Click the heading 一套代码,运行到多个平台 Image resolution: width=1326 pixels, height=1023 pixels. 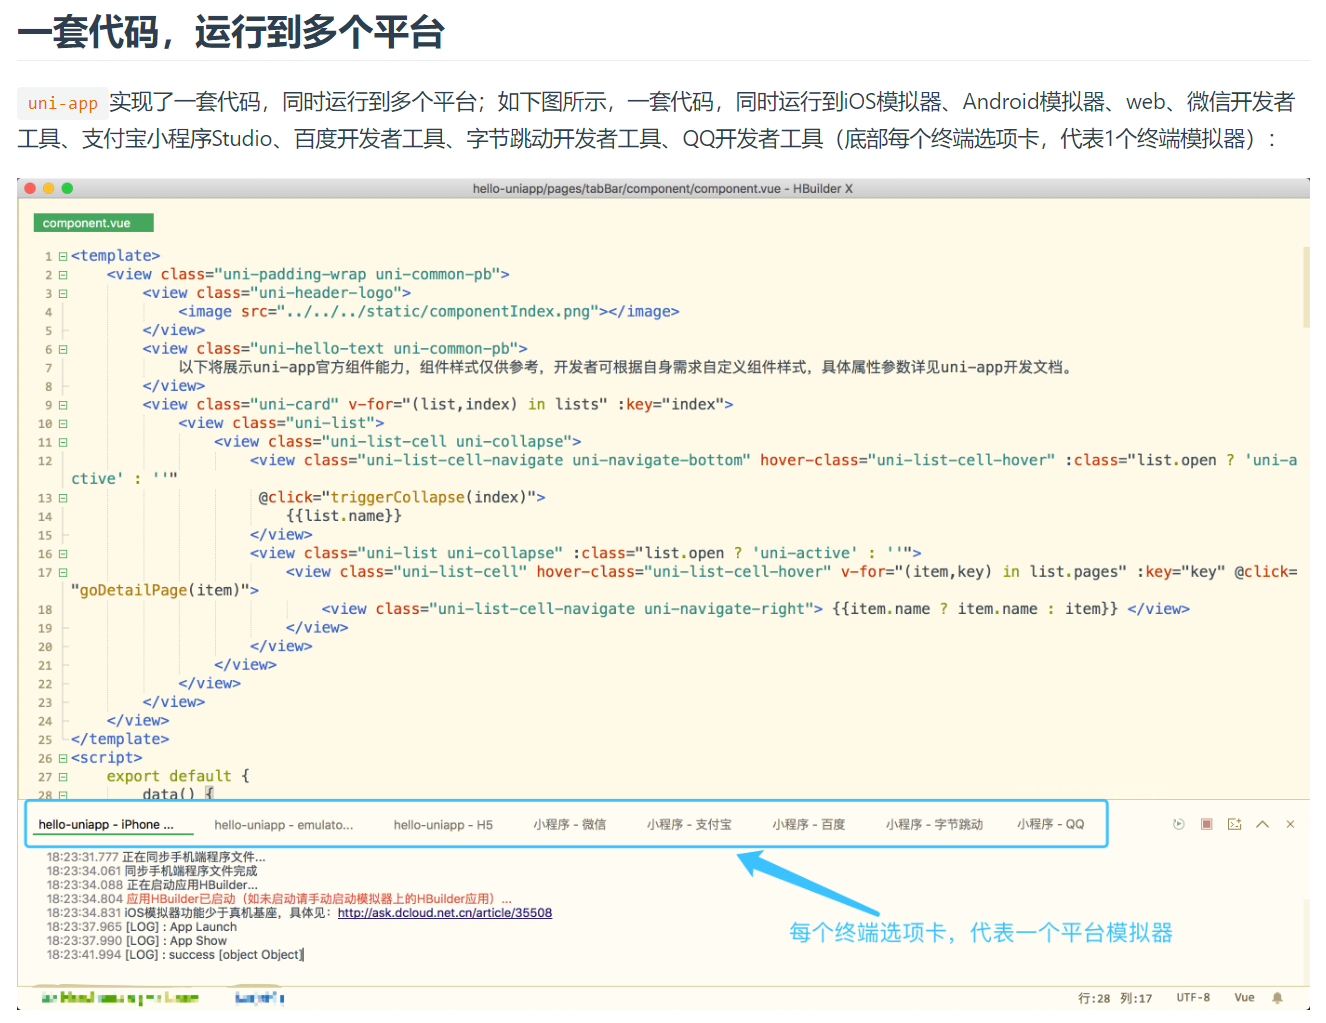point(231,32)
